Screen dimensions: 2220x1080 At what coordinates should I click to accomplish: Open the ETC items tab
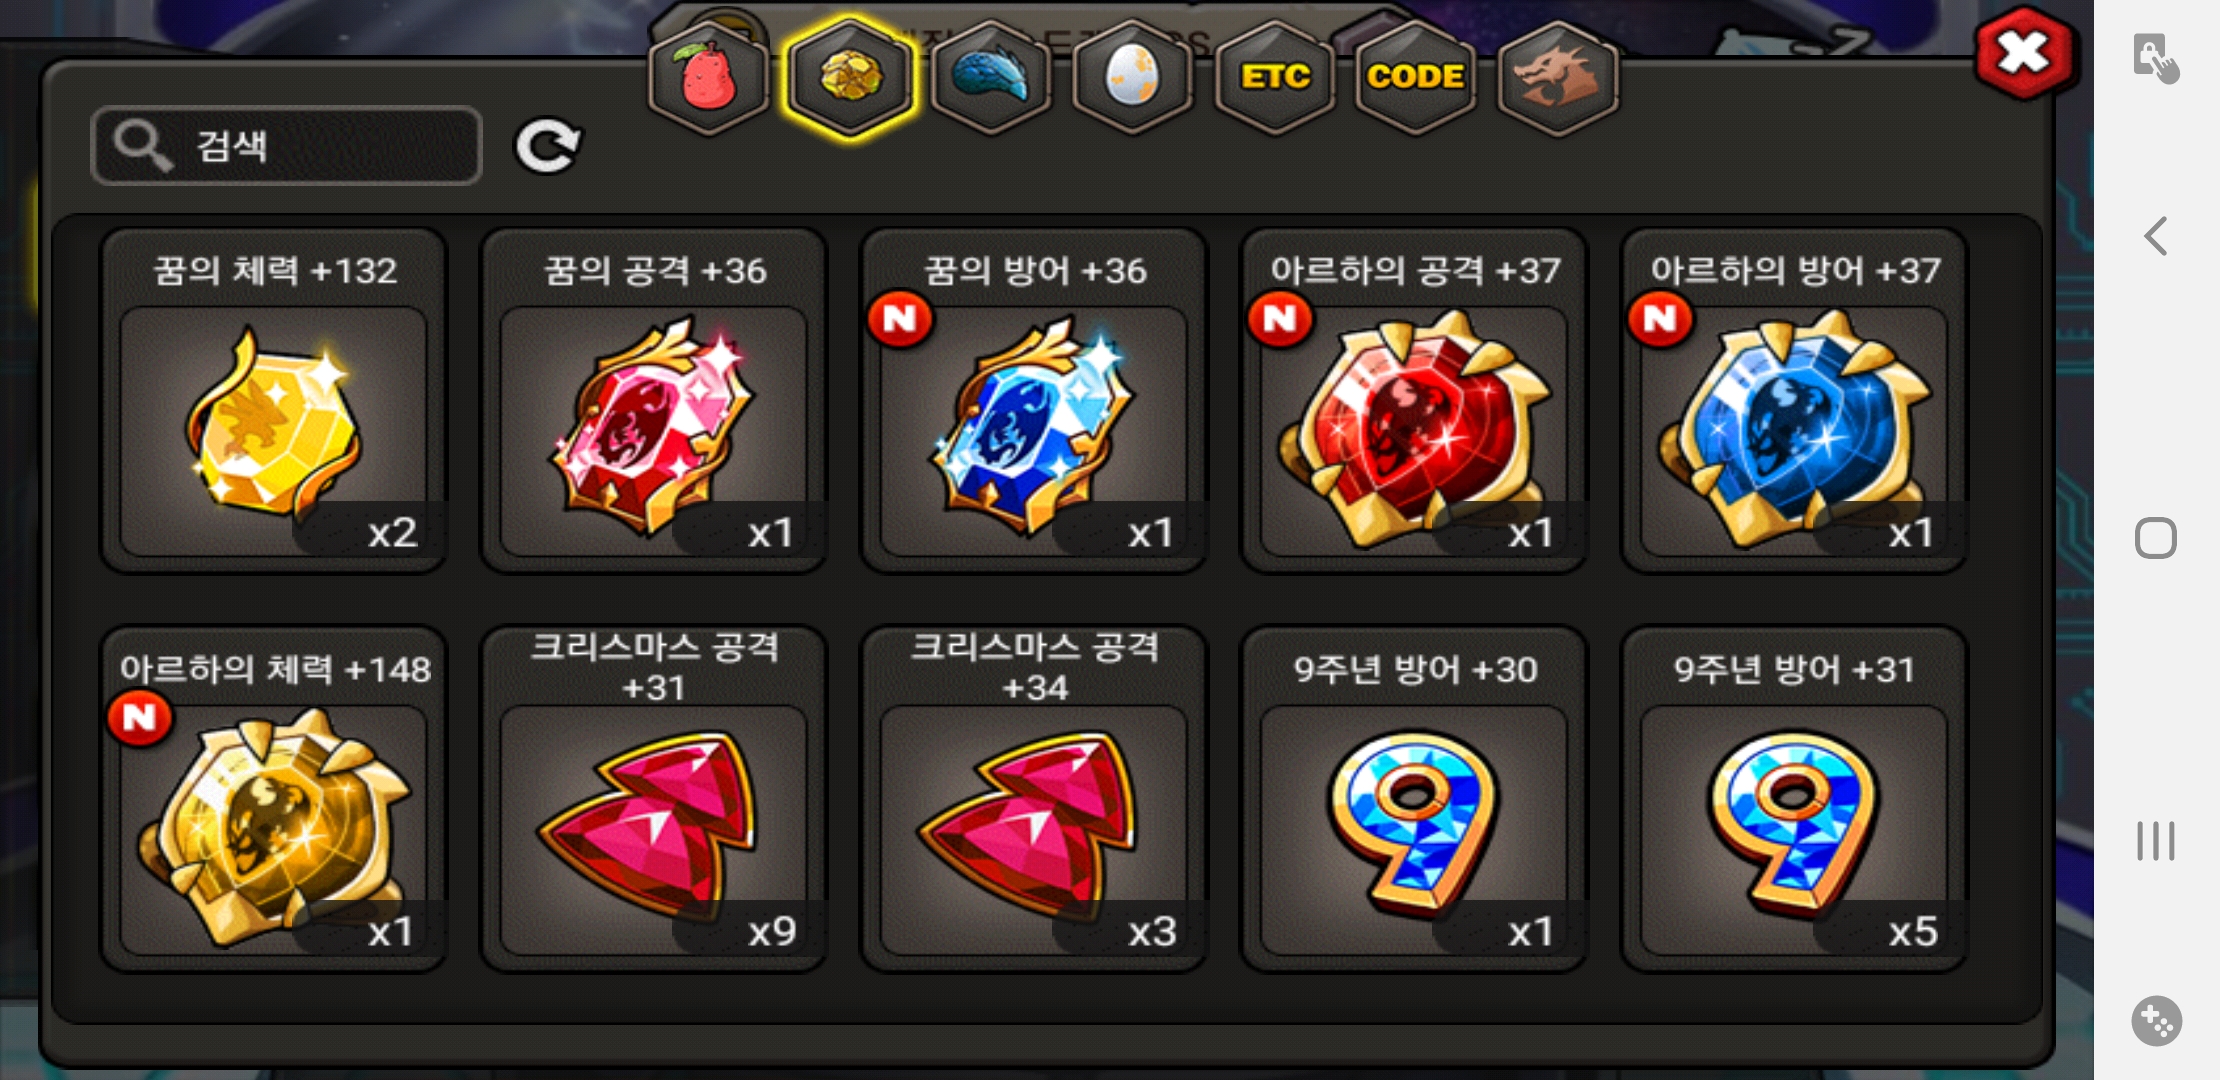click(1274, 77)
